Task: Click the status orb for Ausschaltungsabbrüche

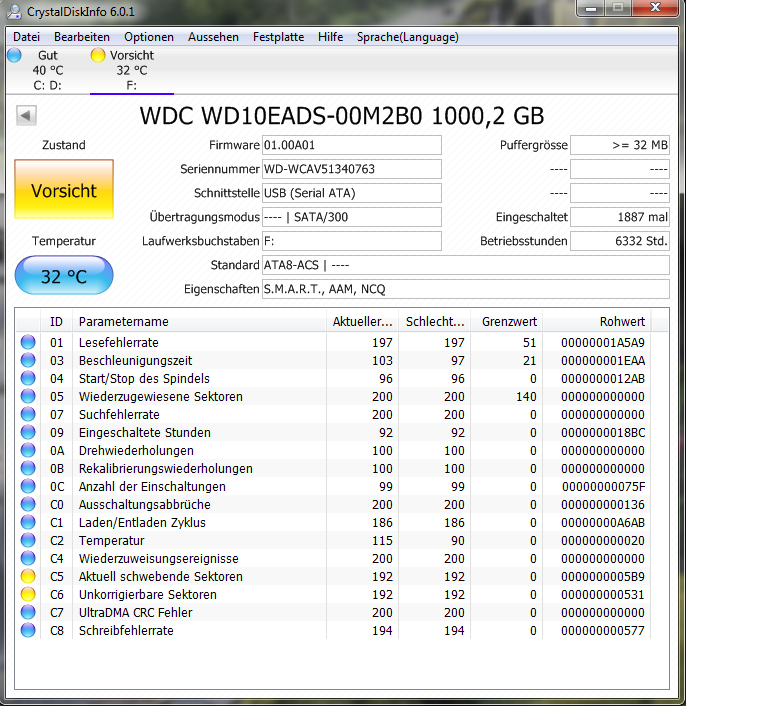Action: tap(28, 504)
